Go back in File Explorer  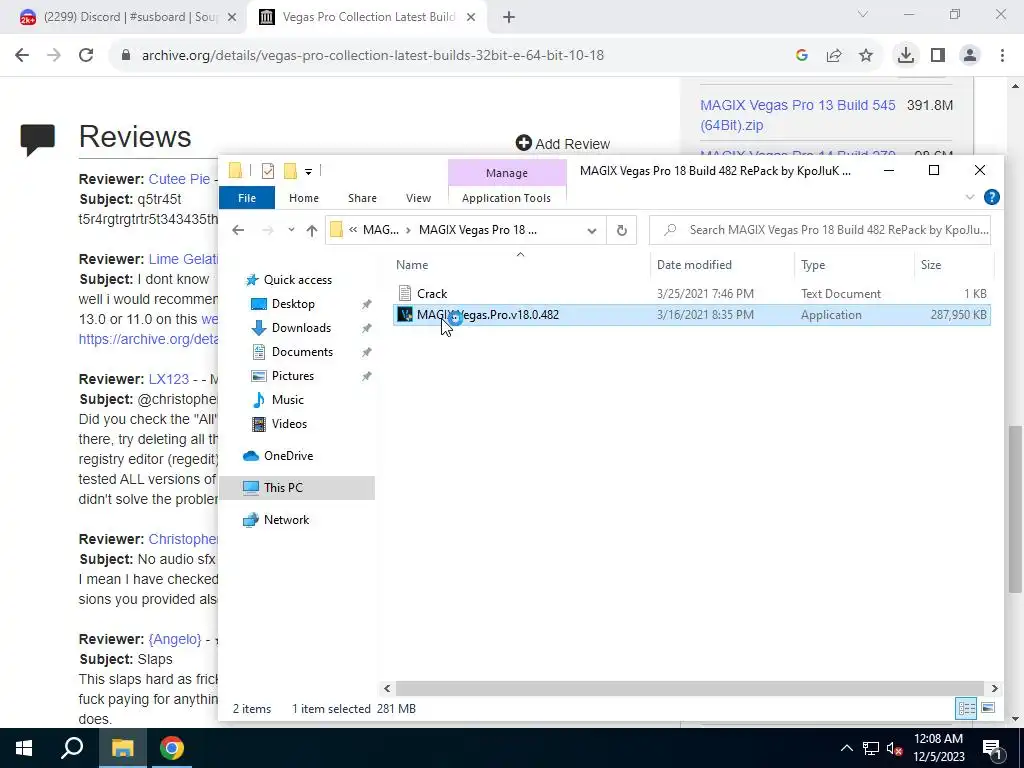click(x=238, y=230)
